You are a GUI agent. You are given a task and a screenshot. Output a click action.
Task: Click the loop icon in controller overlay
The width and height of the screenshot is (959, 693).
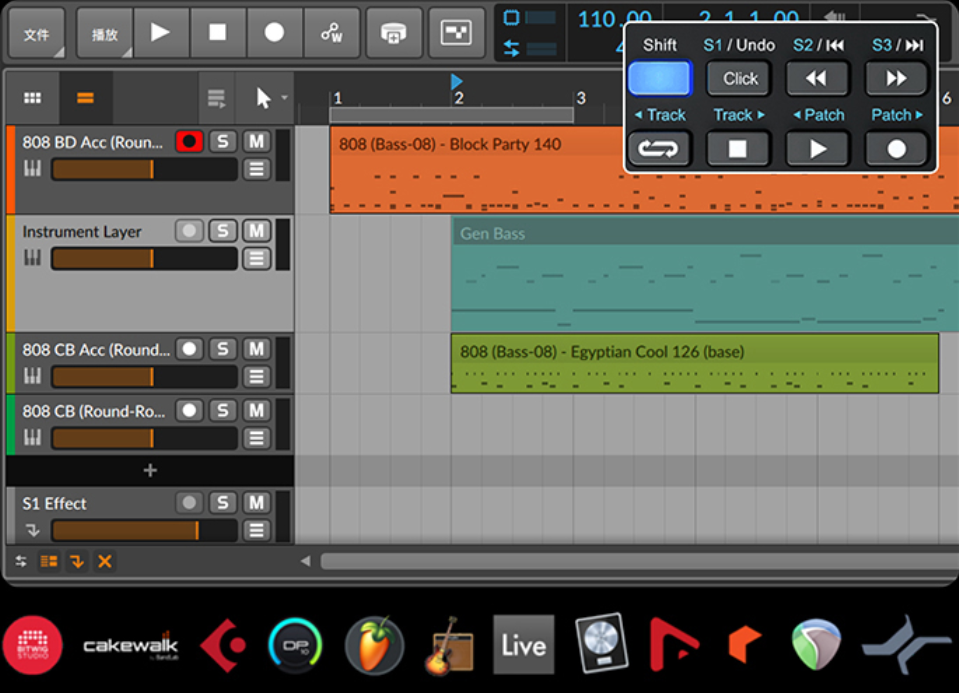click(x=659, y=149)
